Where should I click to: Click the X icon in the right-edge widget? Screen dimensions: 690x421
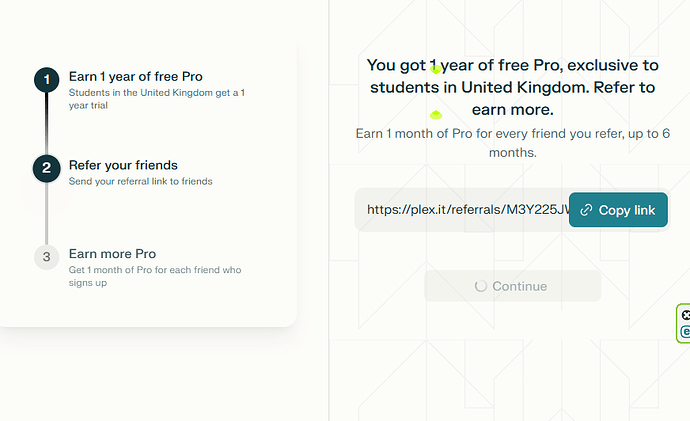685,316
